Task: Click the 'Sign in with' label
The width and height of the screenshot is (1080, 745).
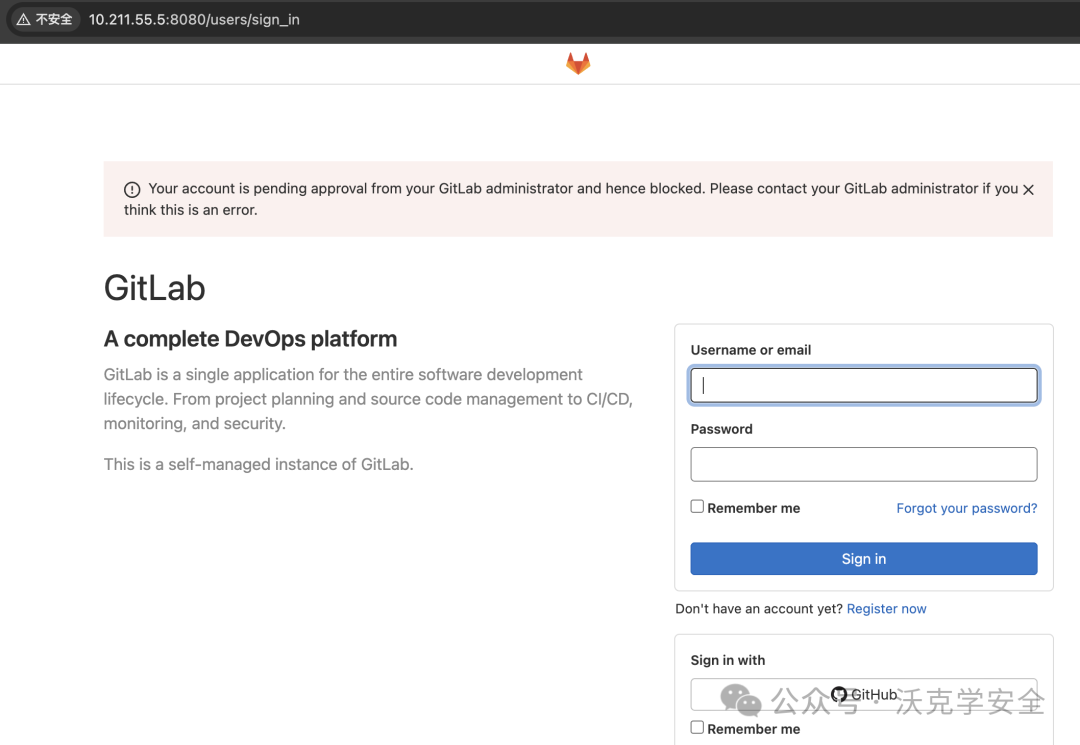Action: pyautogui.click(x=727, y=660)
